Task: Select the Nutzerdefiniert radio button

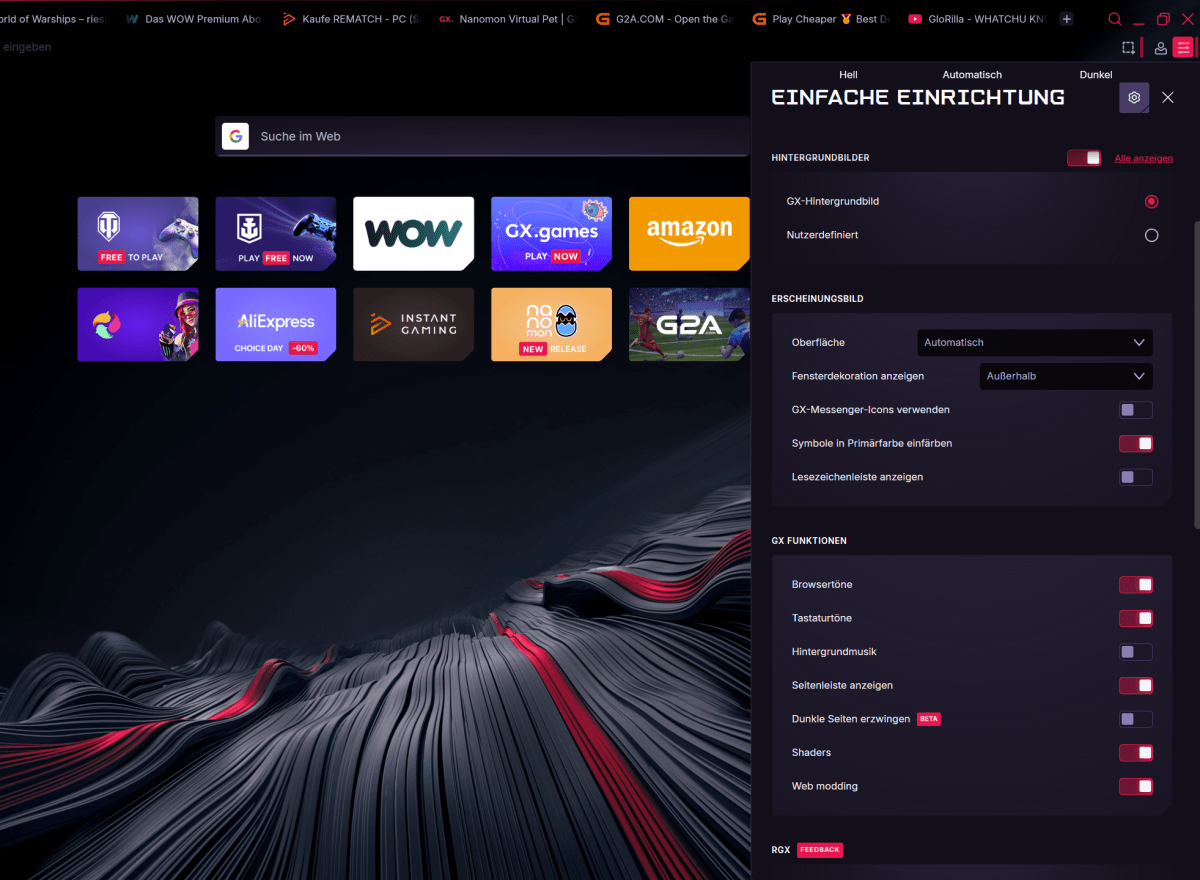Action: tap(1151, 235)
